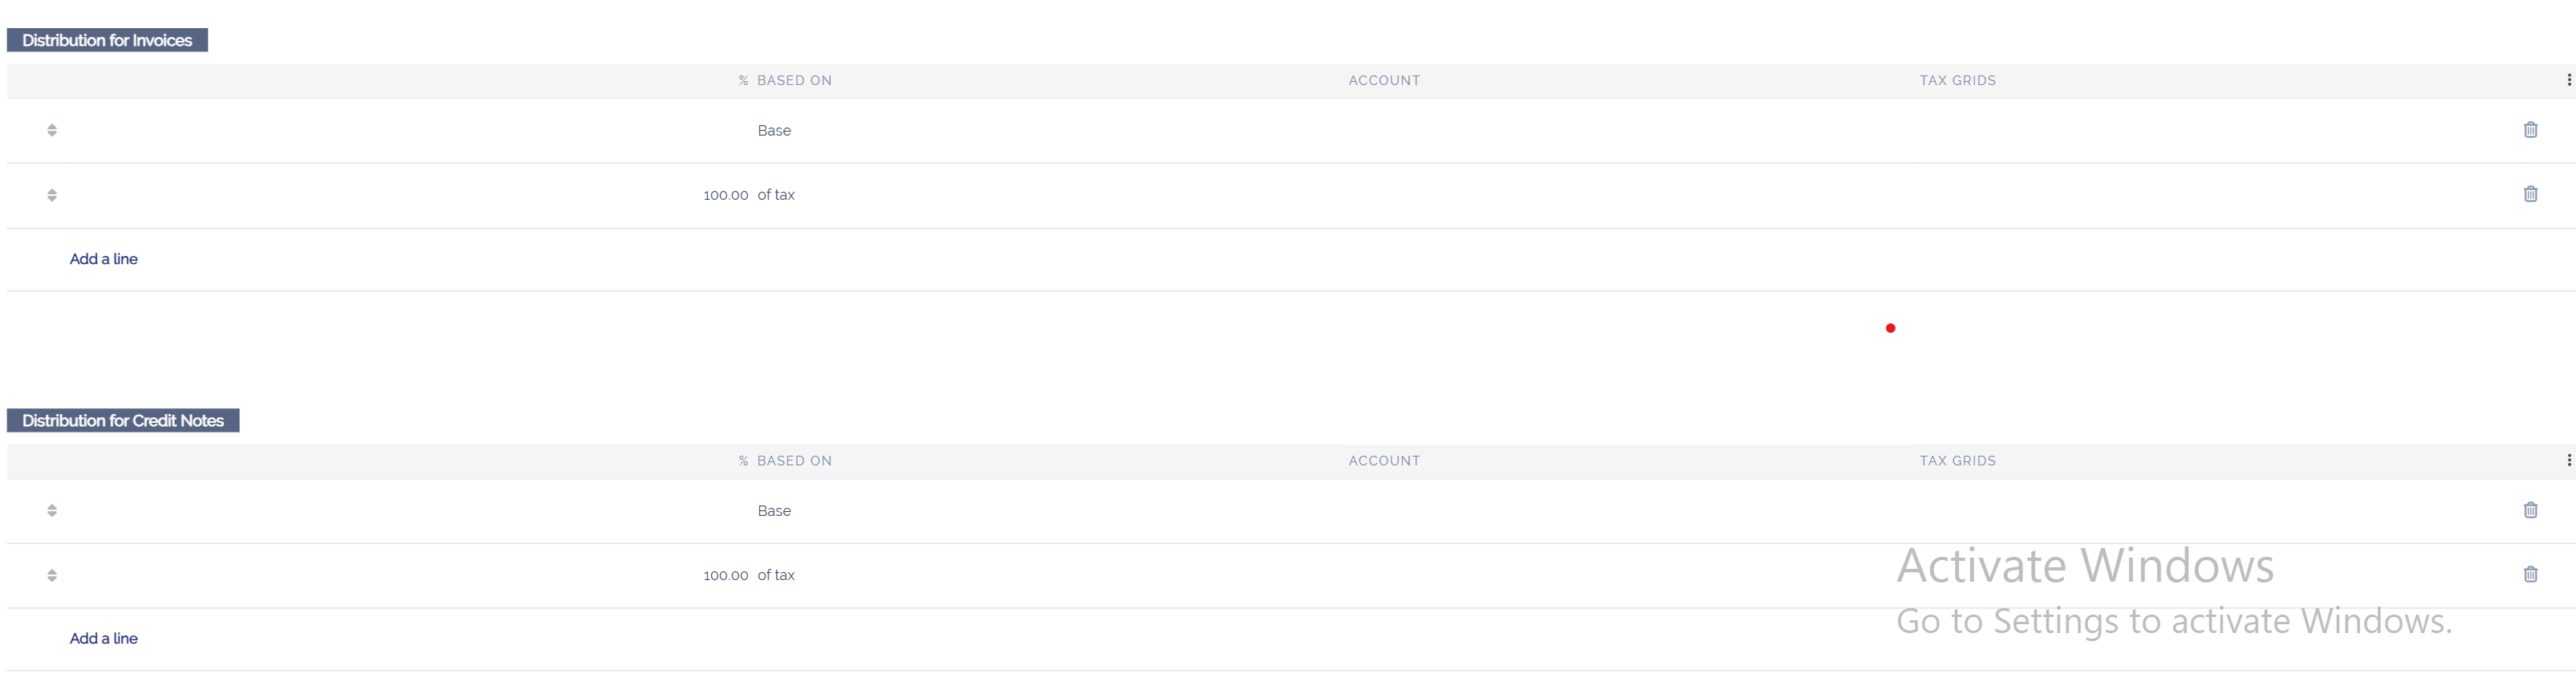Click Based On 'Base' cell in invoices table

[x=774, y=130]
